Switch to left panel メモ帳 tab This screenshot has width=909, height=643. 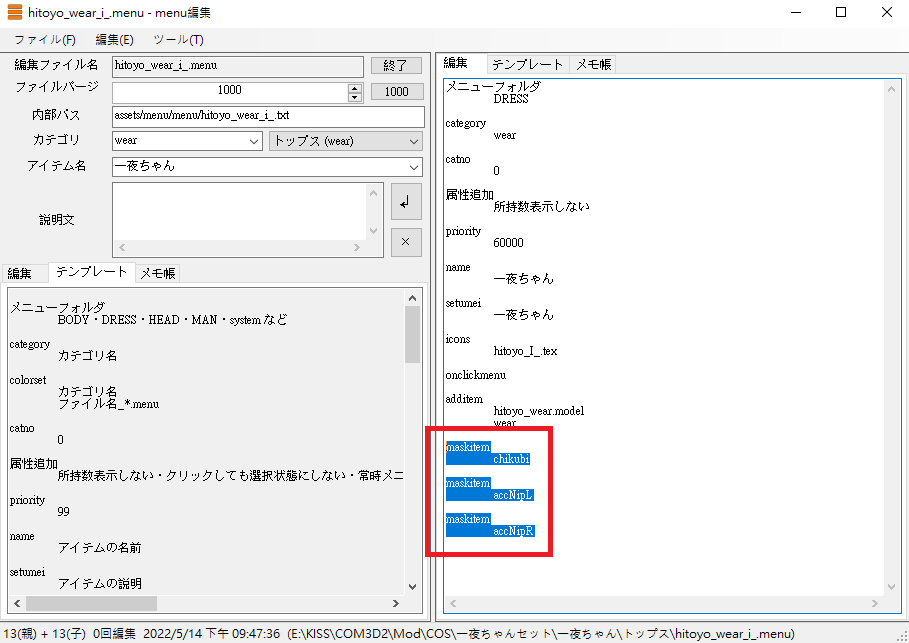tap(158, 273)
